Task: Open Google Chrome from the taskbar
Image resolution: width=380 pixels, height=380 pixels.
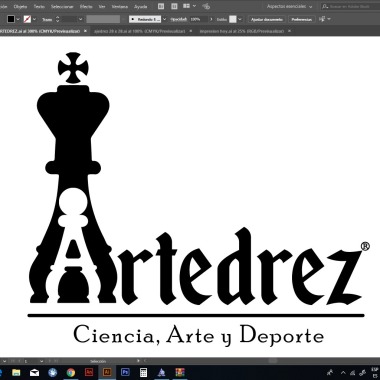Action: point(71,372)
